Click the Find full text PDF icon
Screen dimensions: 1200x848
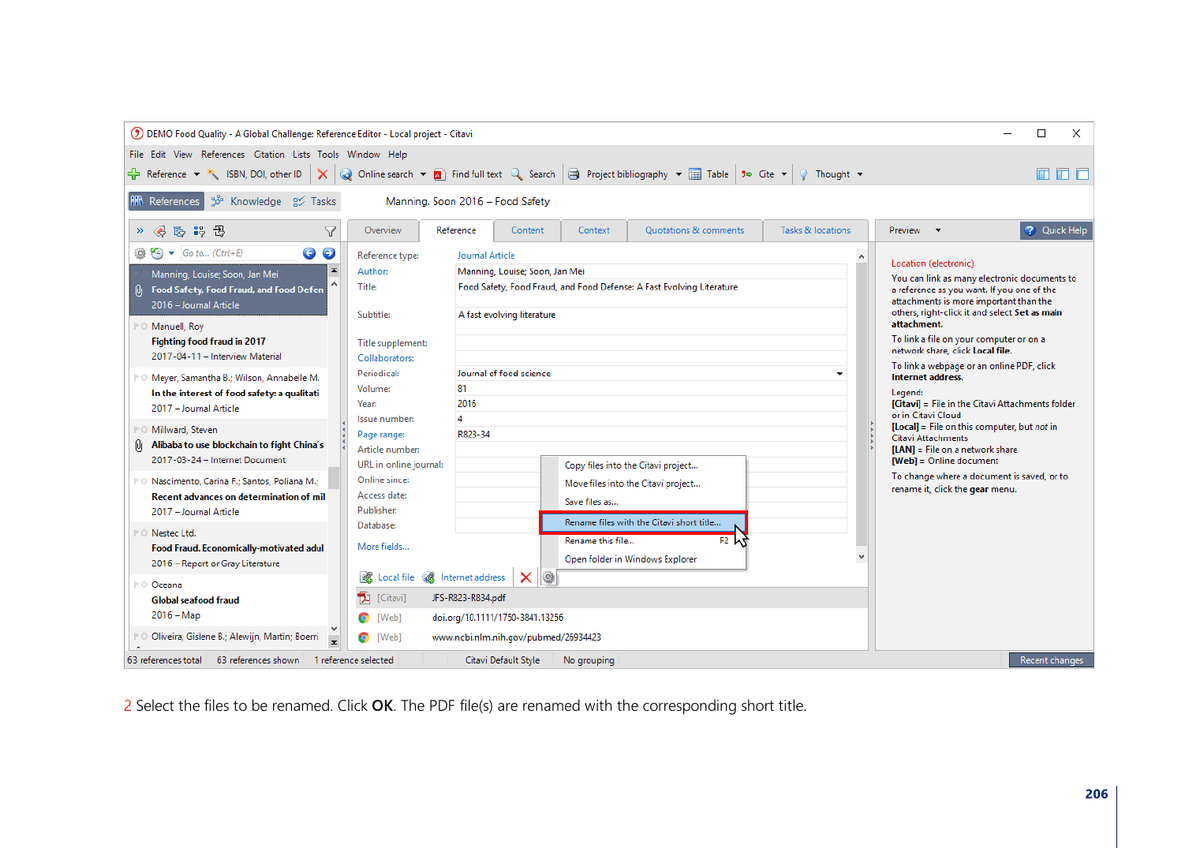[439, 174]
